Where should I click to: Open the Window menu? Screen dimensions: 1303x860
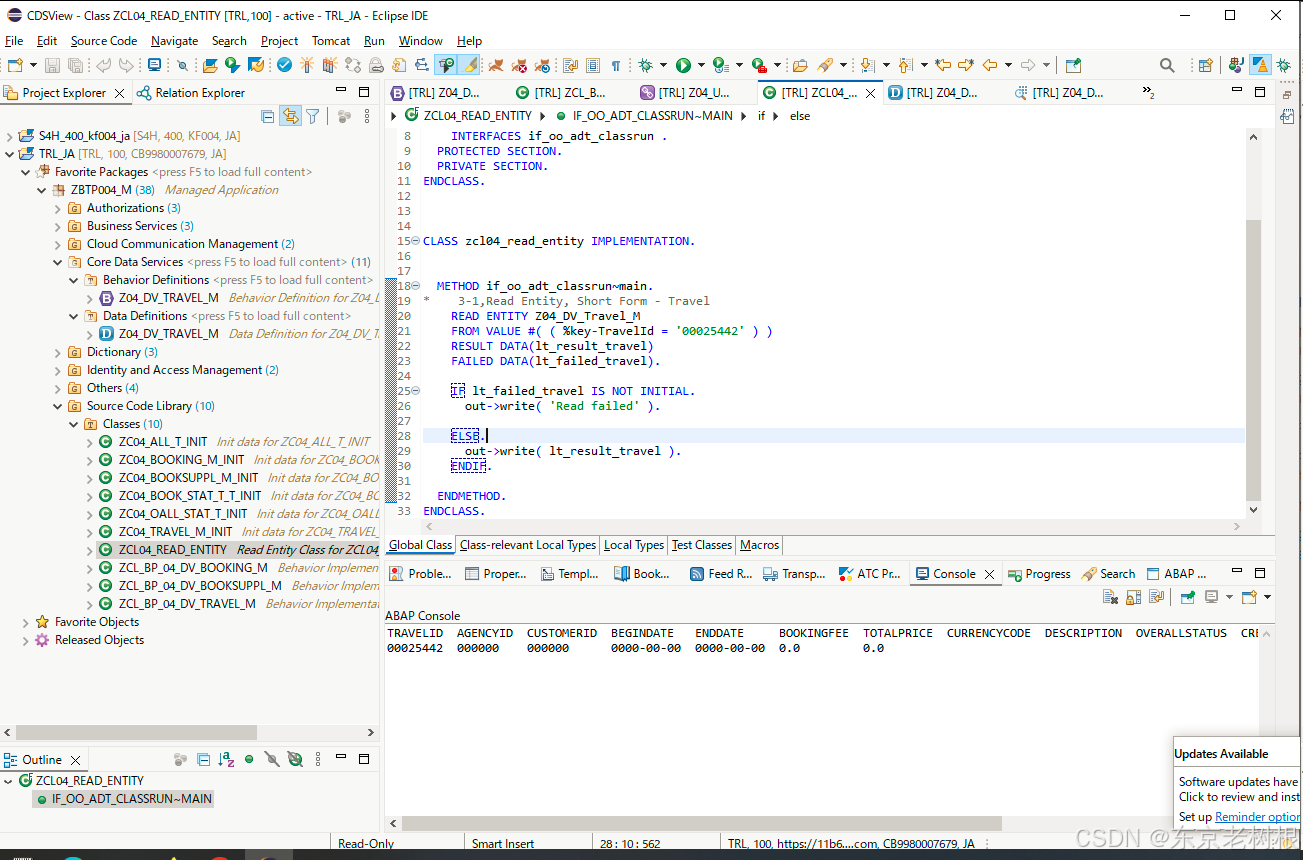click(x=421, y=41)
